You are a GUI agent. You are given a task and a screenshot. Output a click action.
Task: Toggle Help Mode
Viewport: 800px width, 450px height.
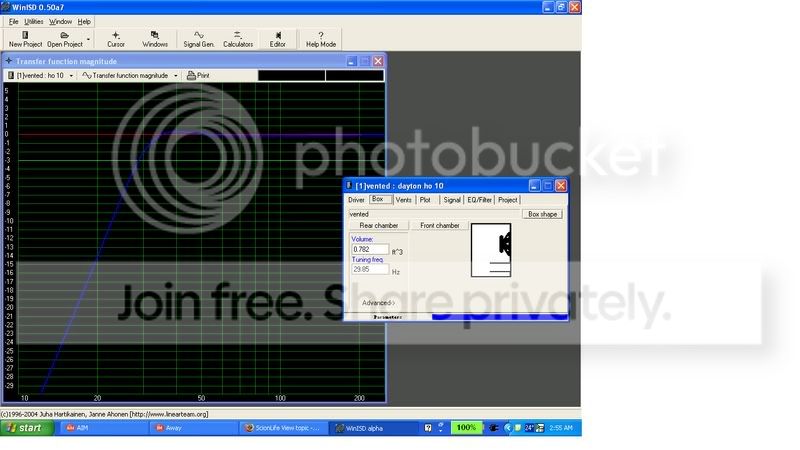click(320, 38)
